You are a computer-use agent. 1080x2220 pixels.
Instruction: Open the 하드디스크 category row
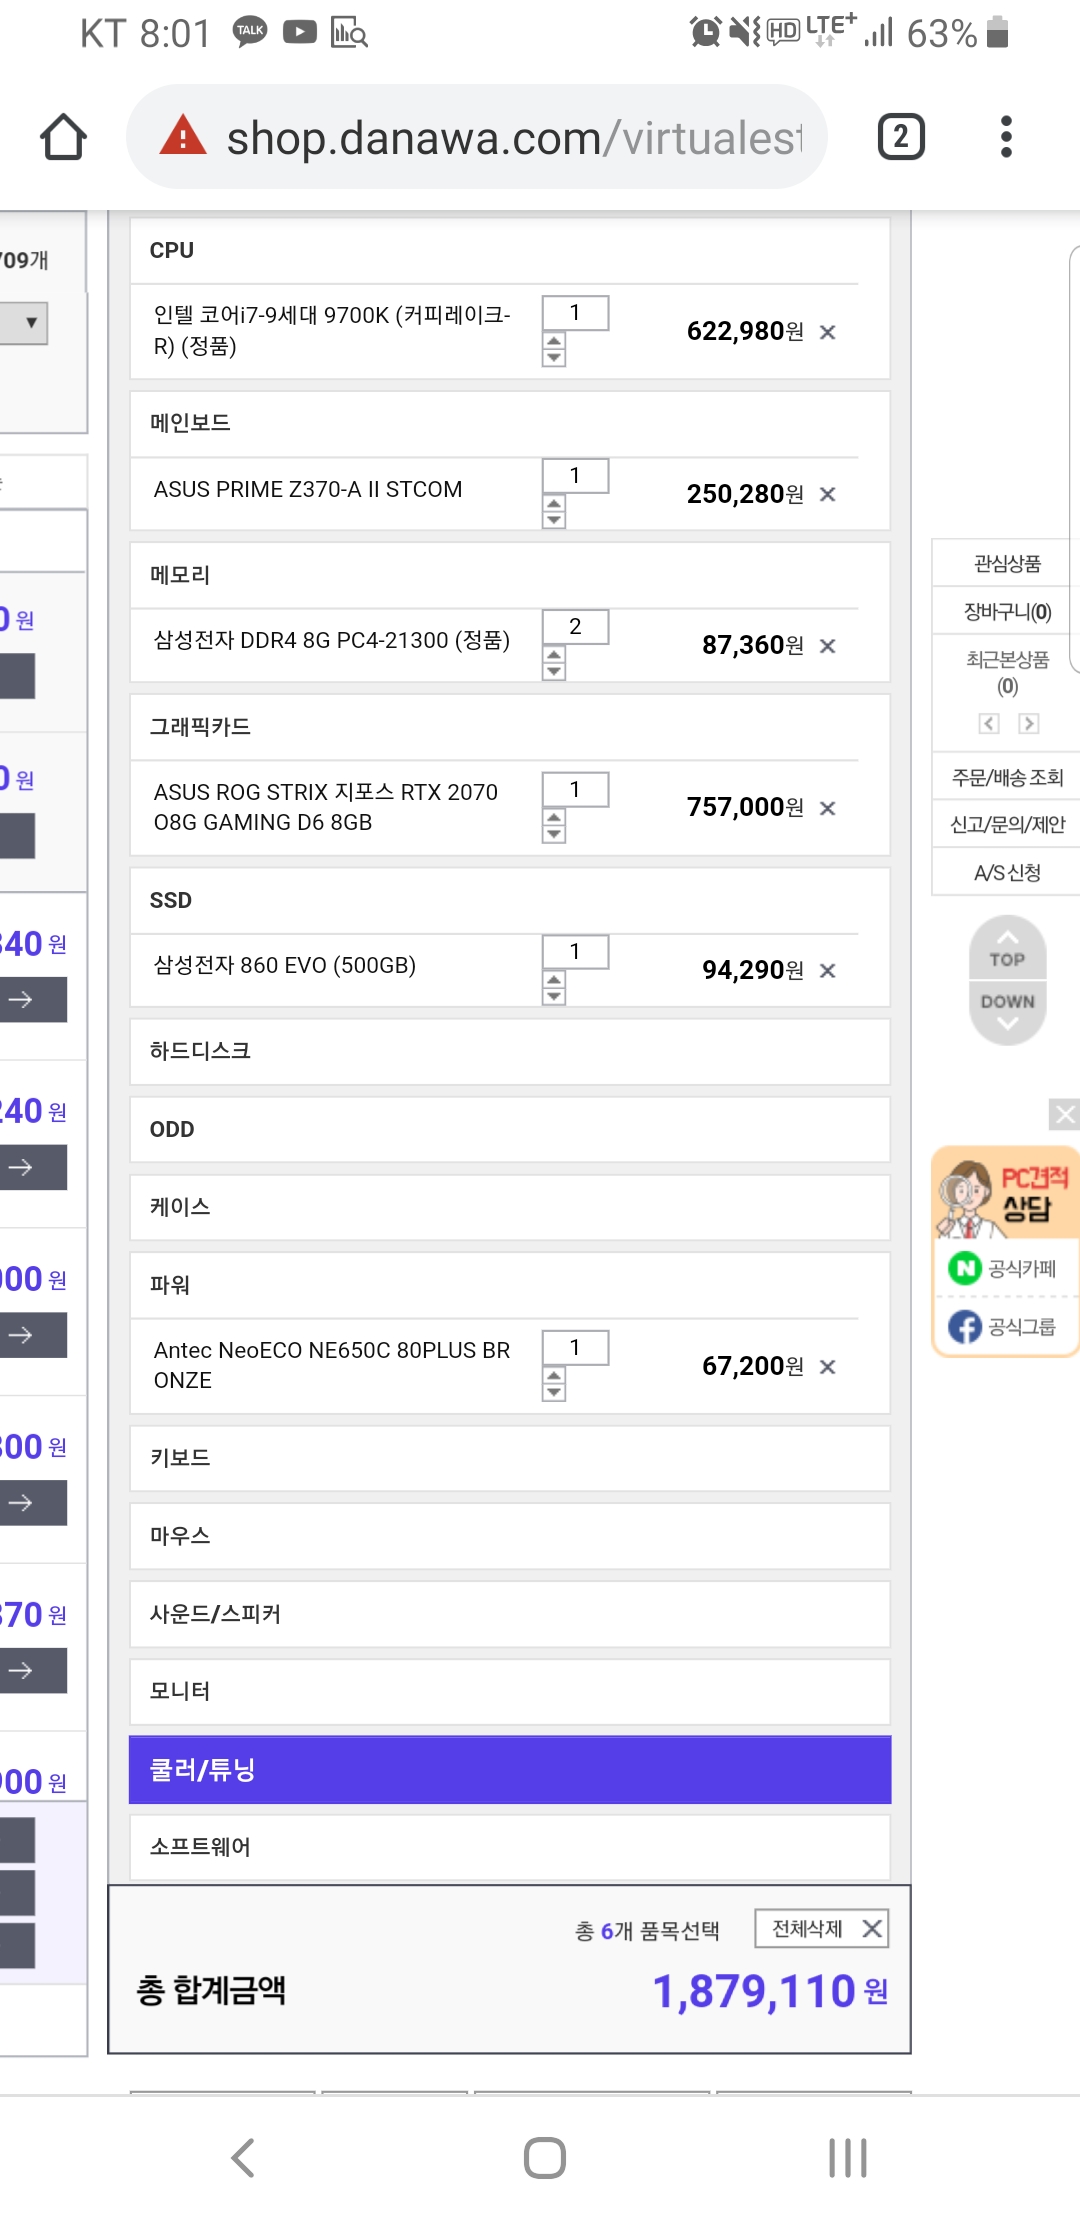click(x=510, y=1051)
